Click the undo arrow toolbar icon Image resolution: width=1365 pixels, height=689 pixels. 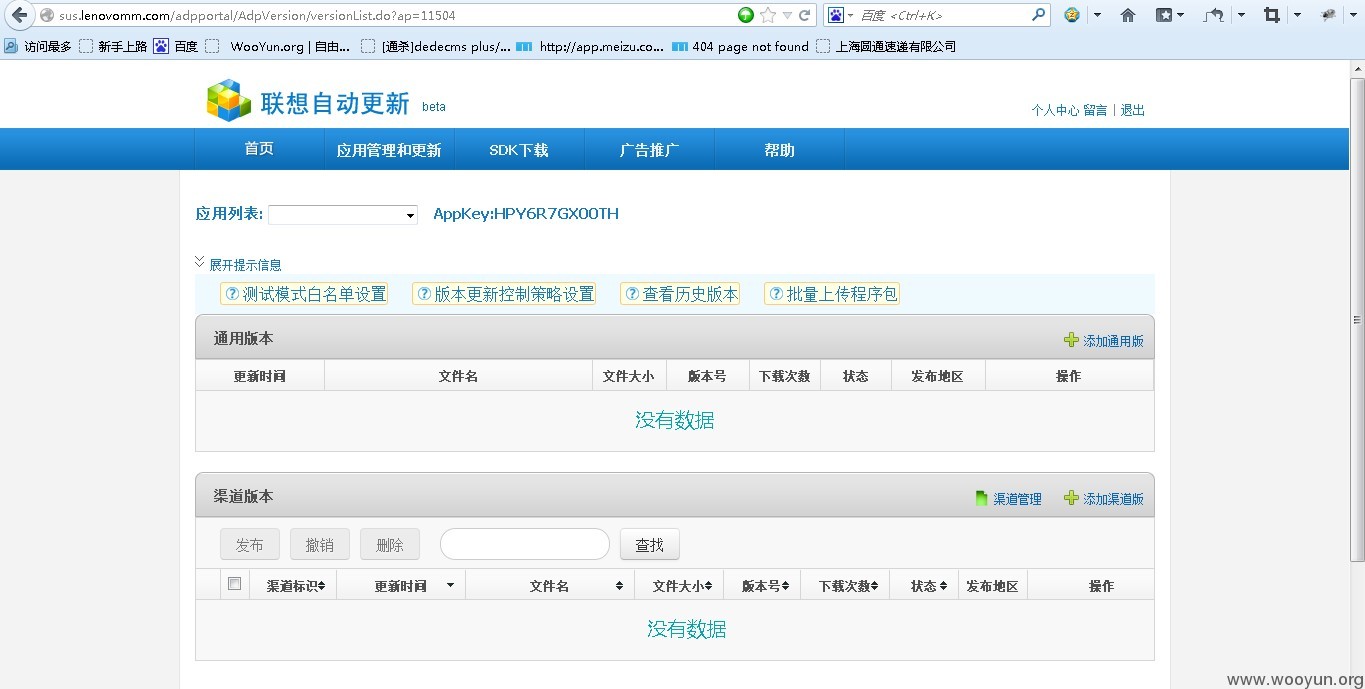(1214, 15)
